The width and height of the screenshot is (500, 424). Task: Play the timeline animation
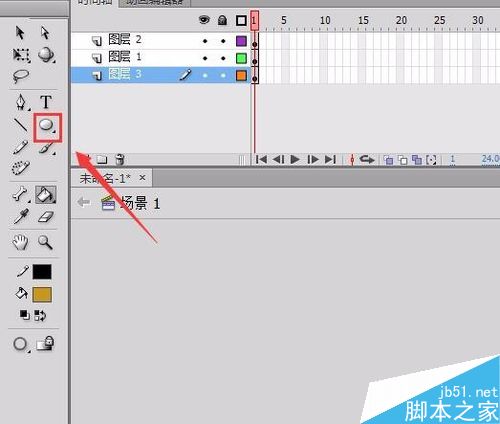tap(295, 160)
